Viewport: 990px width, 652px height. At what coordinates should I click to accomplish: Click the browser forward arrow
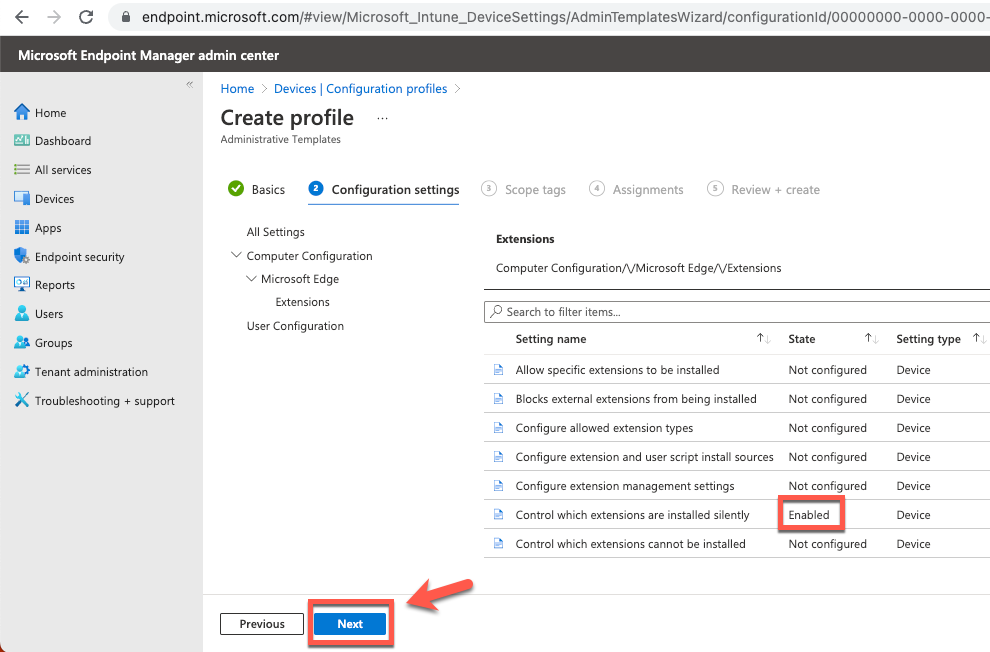point(54,17)
